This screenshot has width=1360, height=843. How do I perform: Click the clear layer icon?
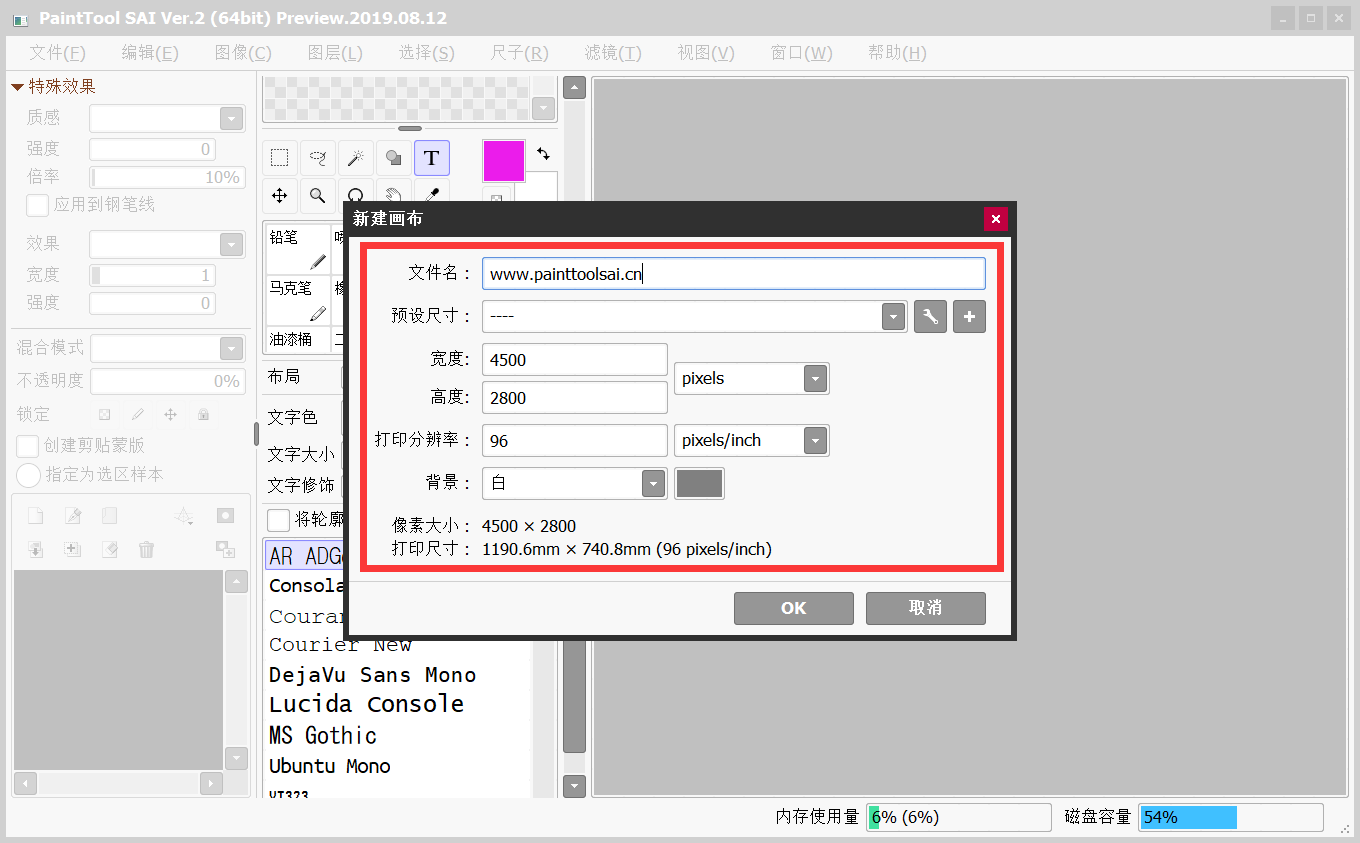[x=110, y=549]
